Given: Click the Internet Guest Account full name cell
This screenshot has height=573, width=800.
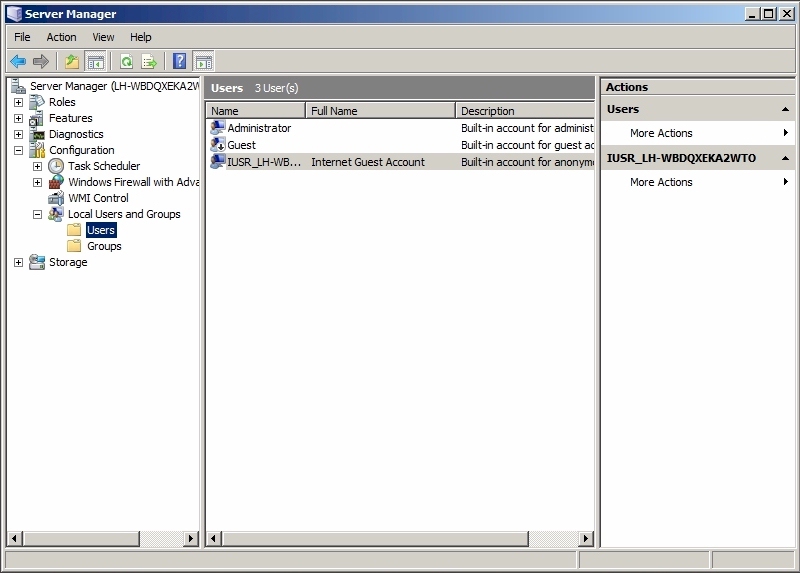Looking at the screenshot, I should 368,162.
